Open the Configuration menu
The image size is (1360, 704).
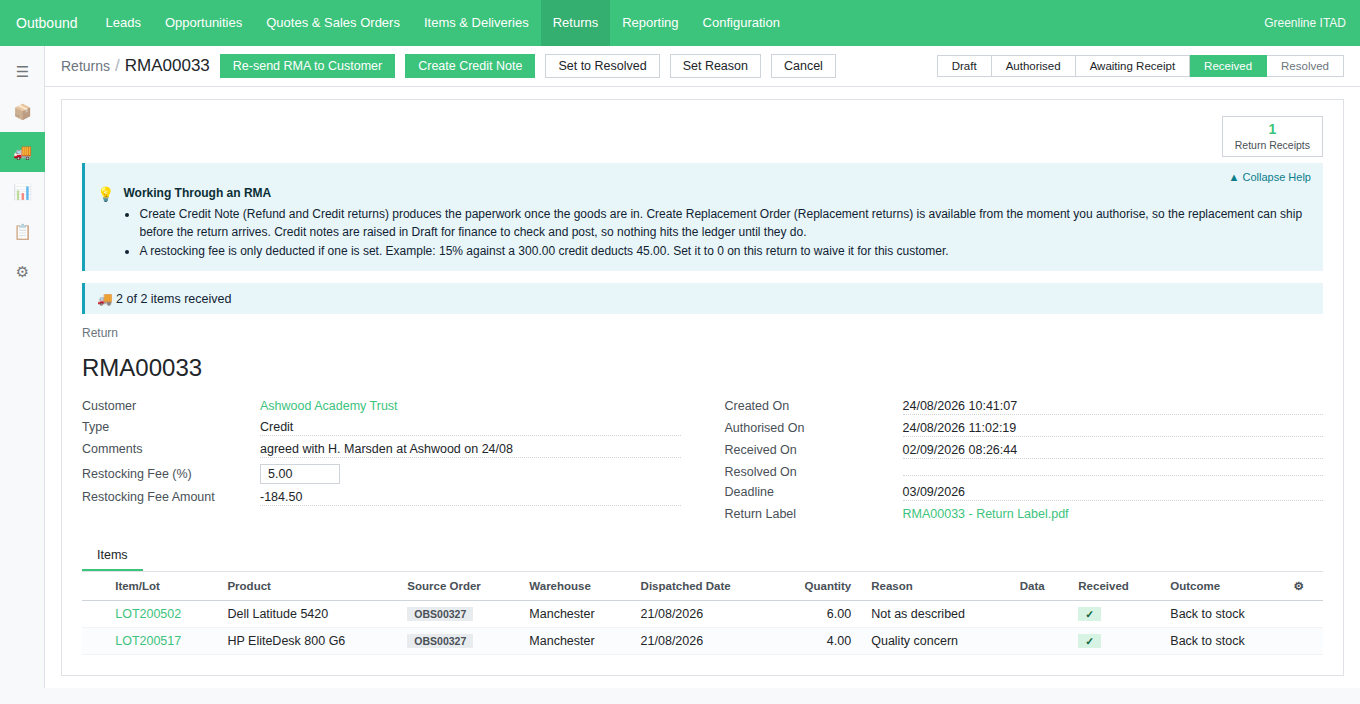(x=741, y=23)
